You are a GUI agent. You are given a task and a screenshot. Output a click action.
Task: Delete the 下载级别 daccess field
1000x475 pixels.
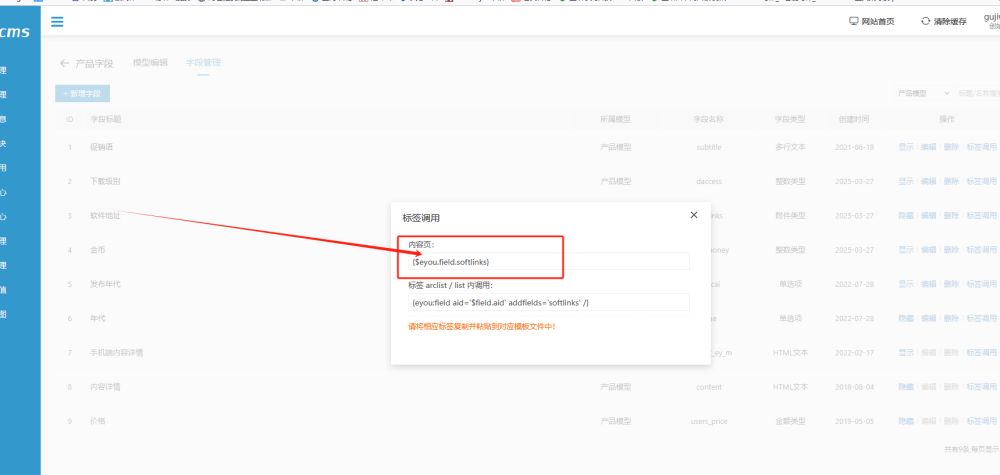coord(951,181)
